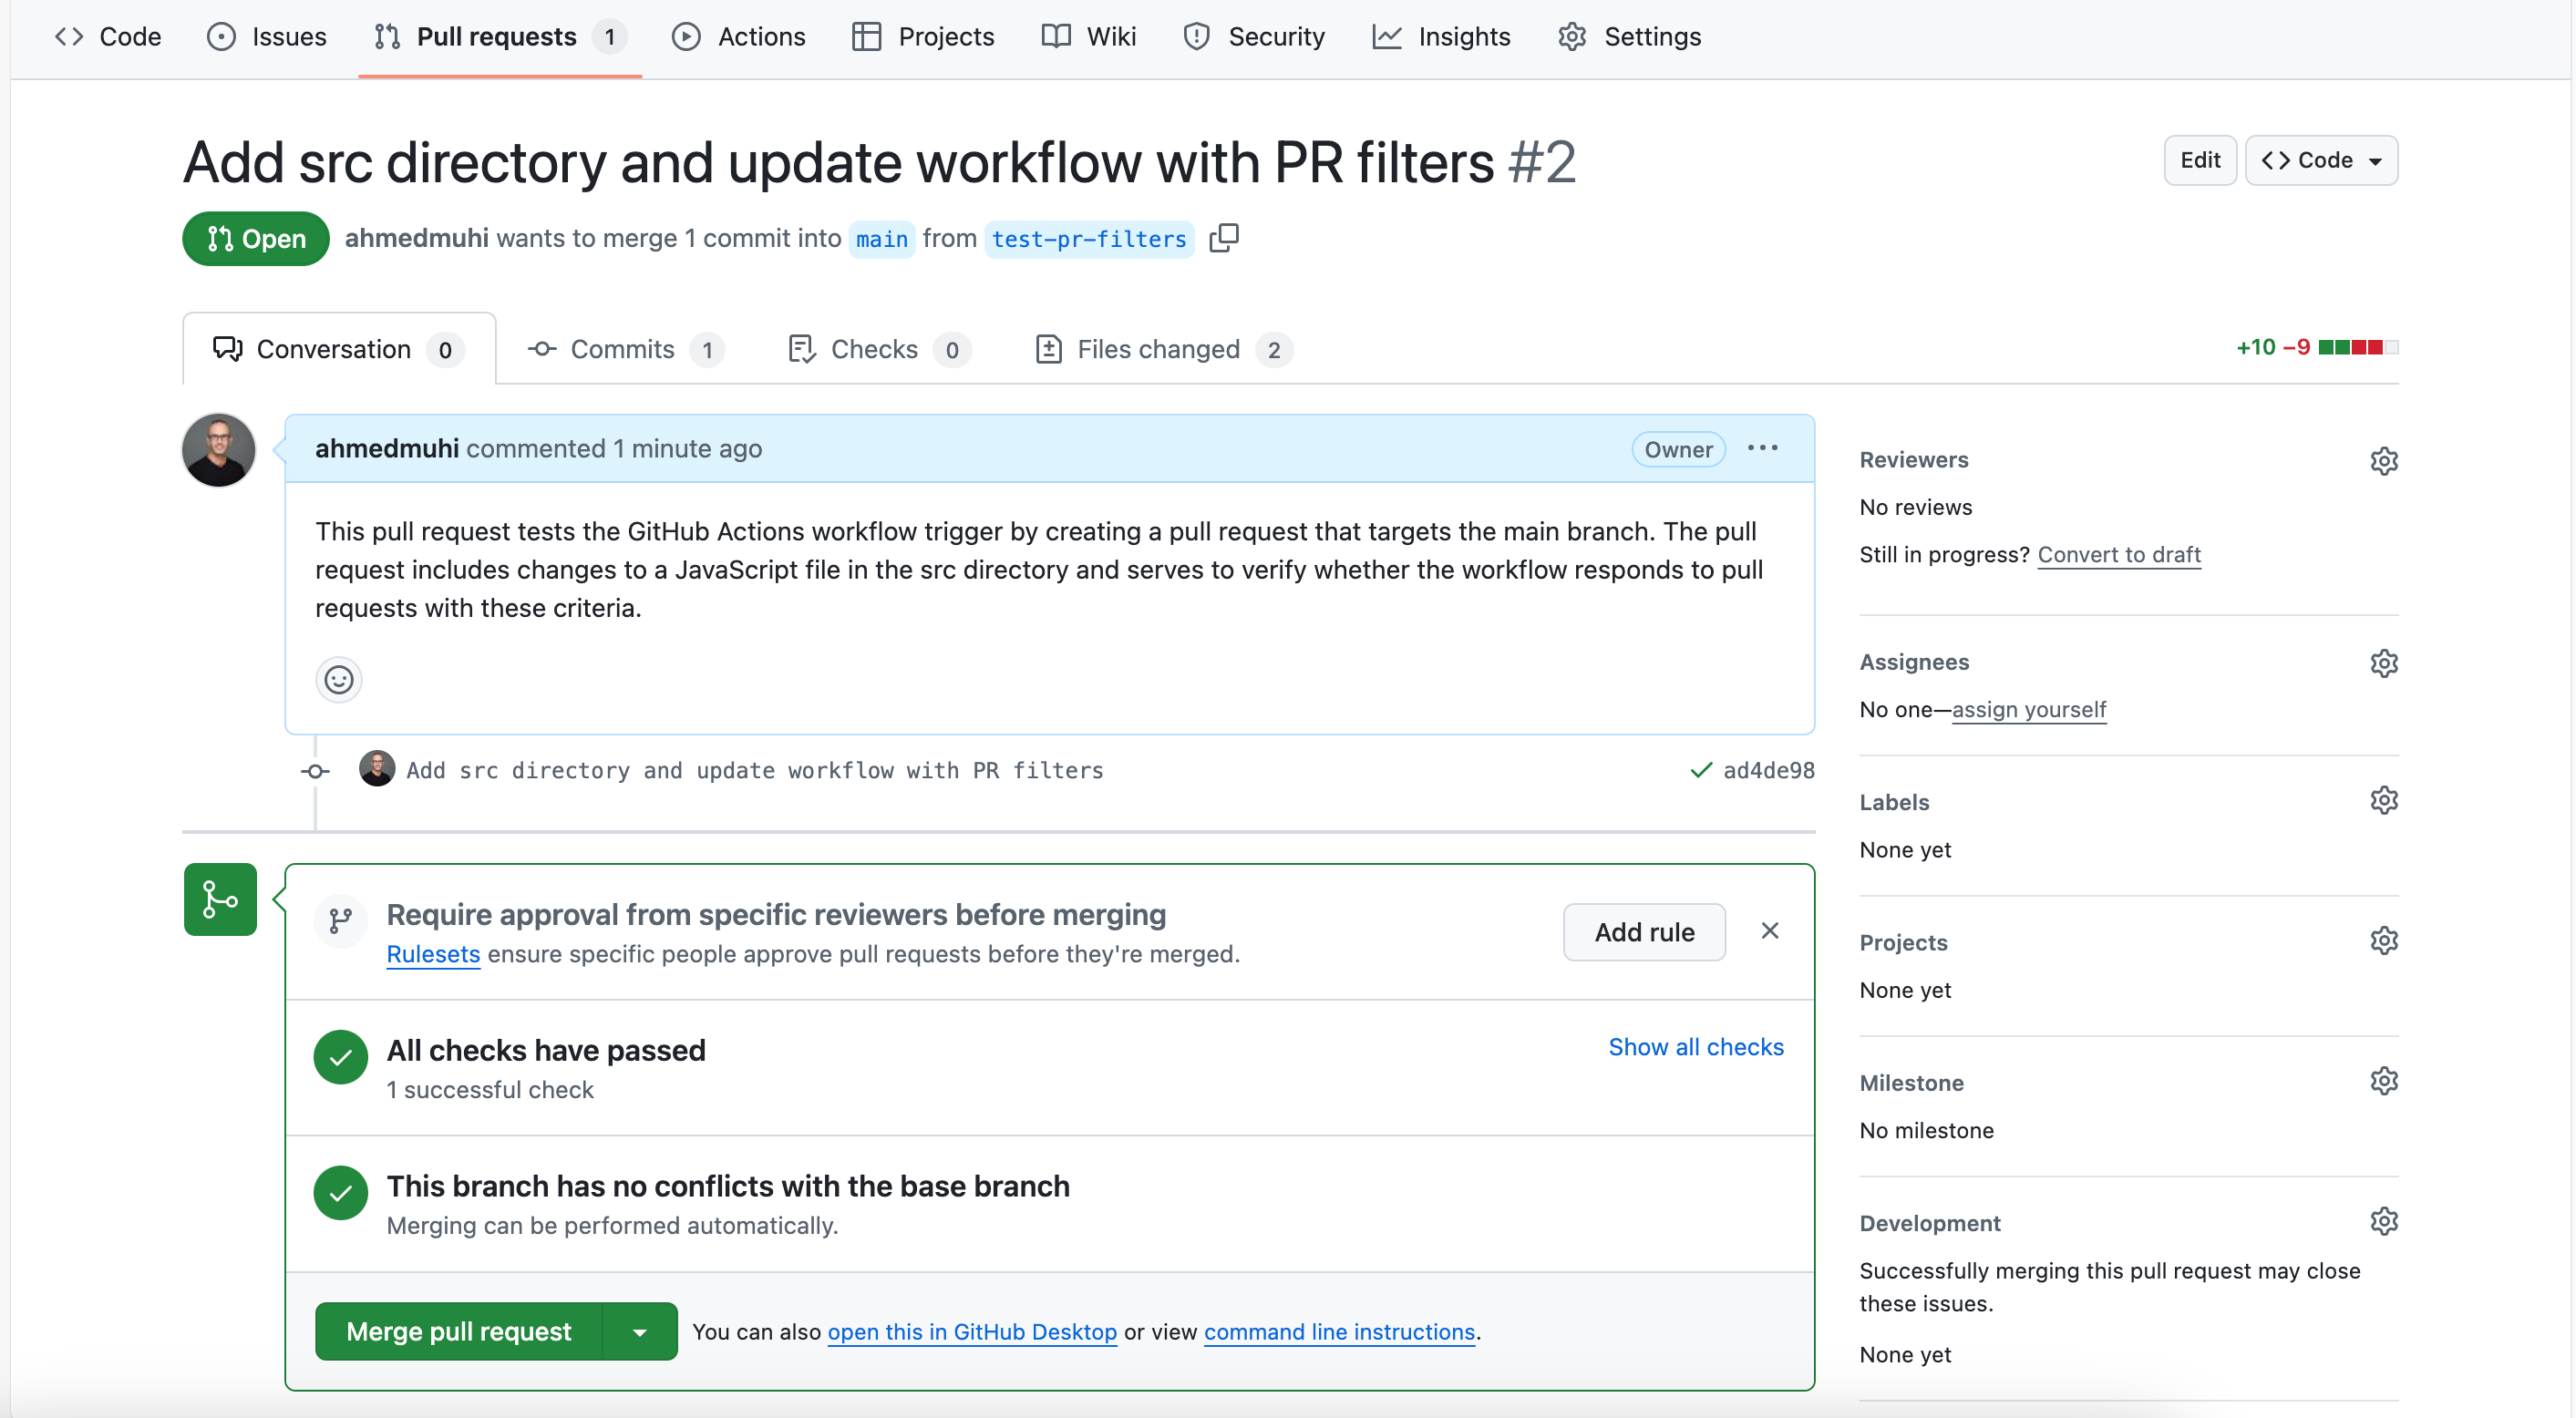Open the Assignees gear settings
Image resolution: width=2576 pixels, height=1418 pixels.
[x=2384, y=663]
